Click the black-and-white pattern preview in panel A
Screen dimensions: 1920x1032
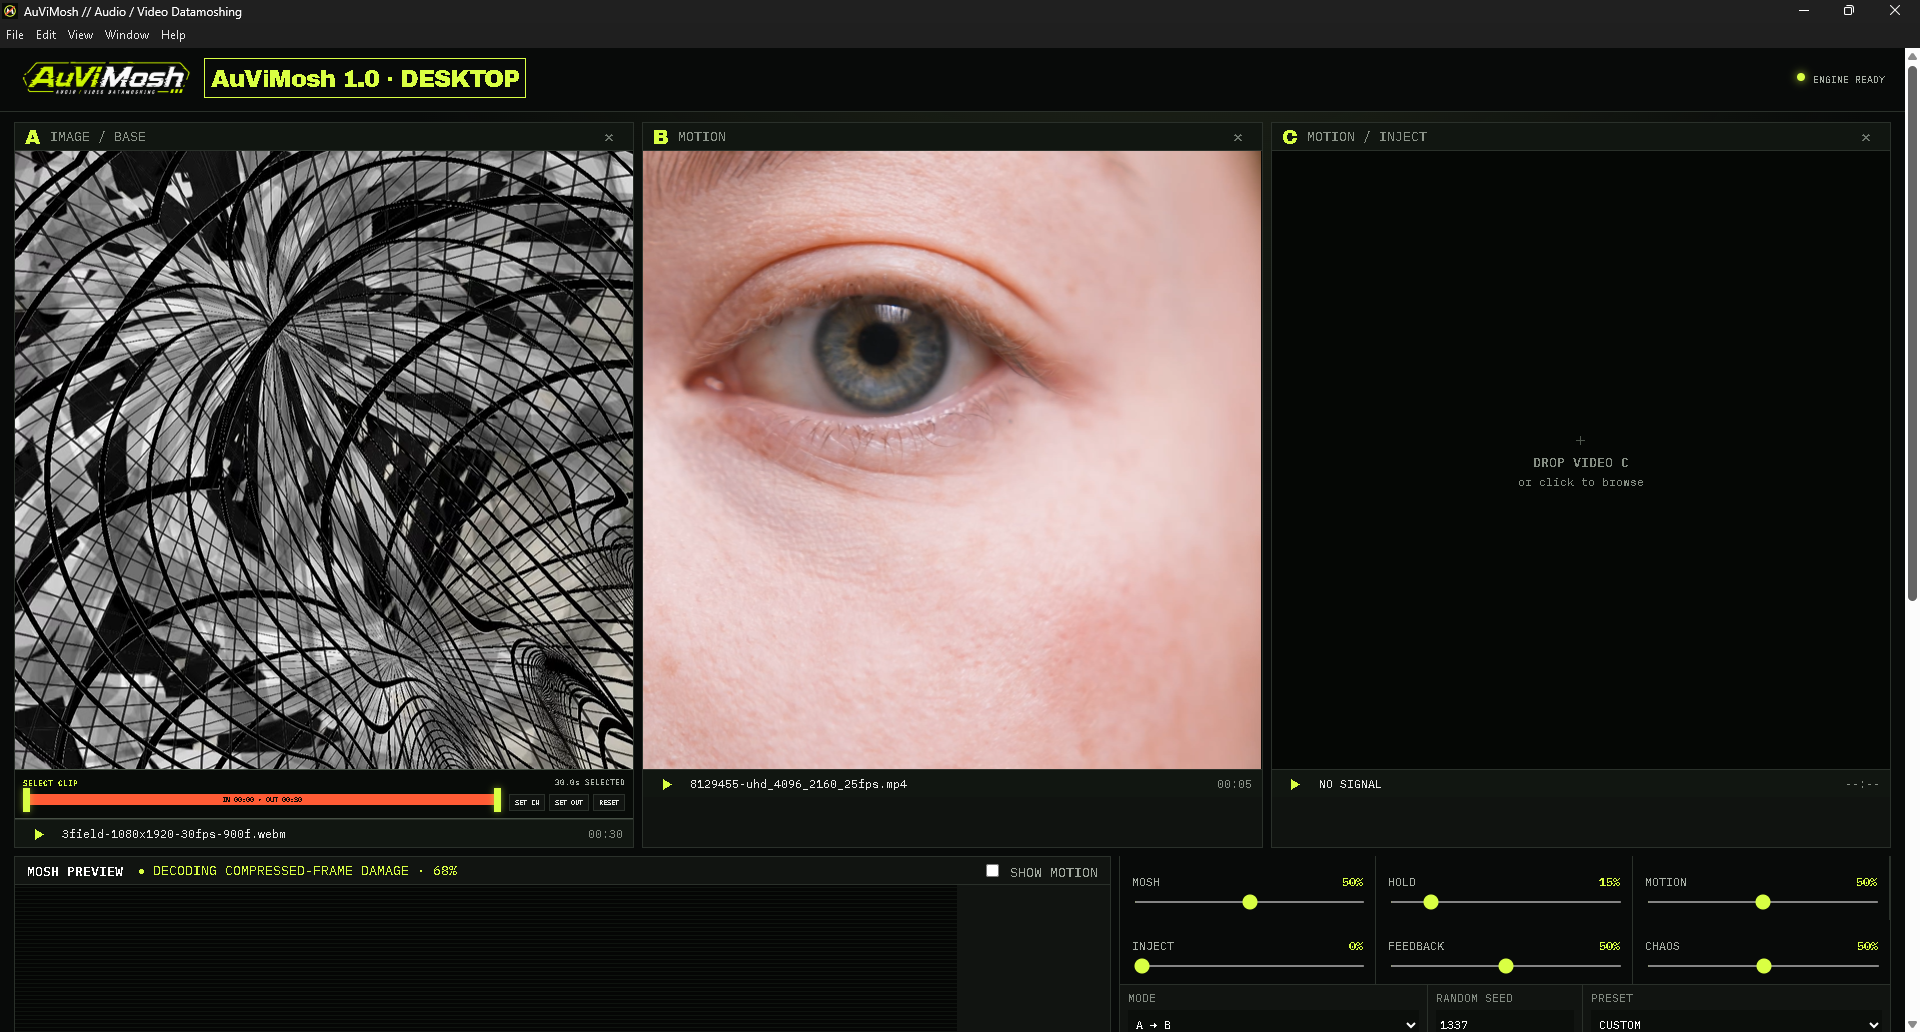tap(324, 460)
